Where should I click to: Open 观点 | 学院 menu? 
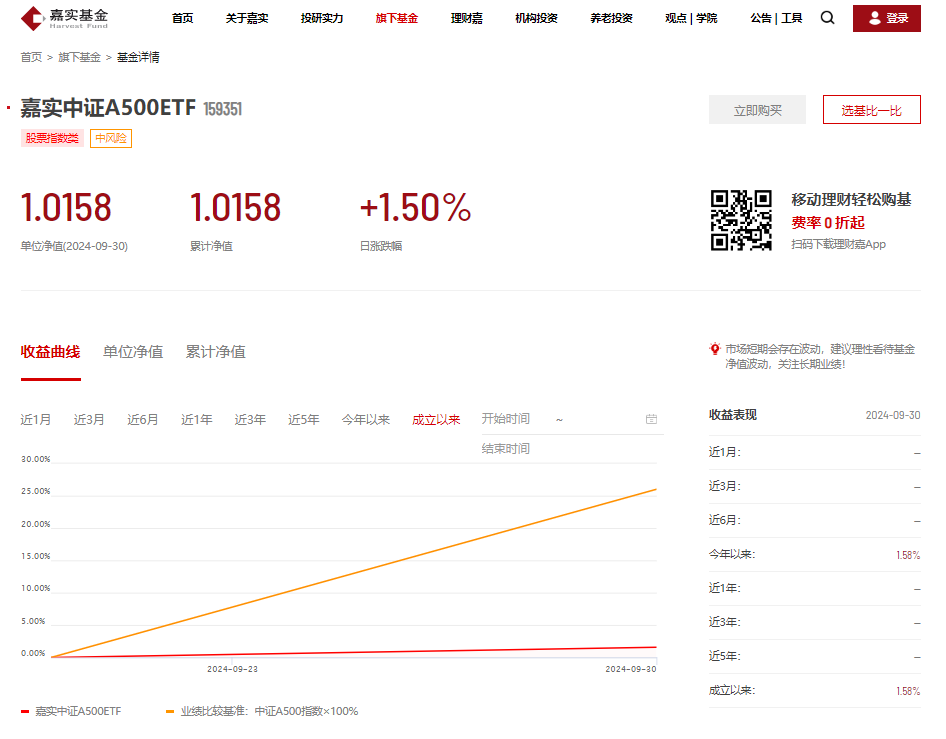point(691,18)
